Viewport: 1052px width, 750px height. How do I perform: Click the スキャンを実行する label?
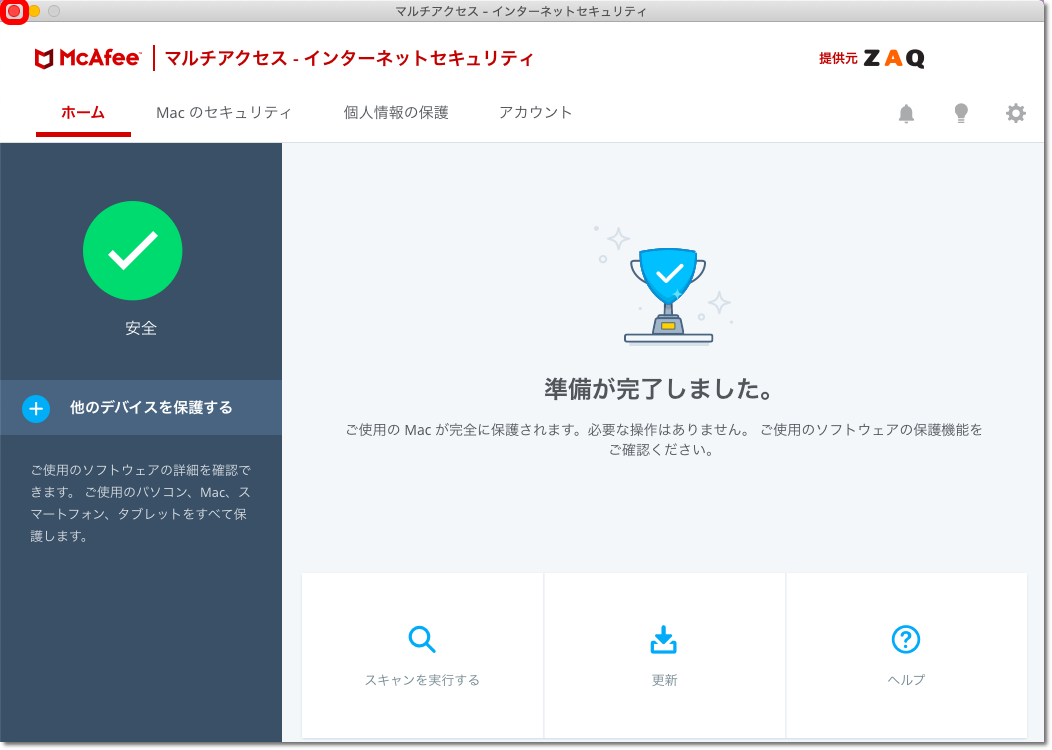(x=422, y=680)
